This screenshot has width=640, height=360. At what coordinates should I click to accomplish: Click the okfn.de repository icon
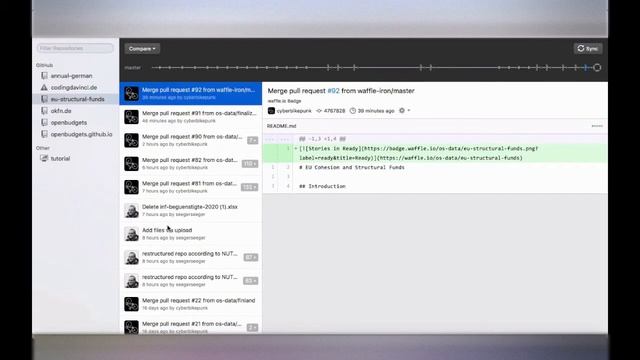44,111
